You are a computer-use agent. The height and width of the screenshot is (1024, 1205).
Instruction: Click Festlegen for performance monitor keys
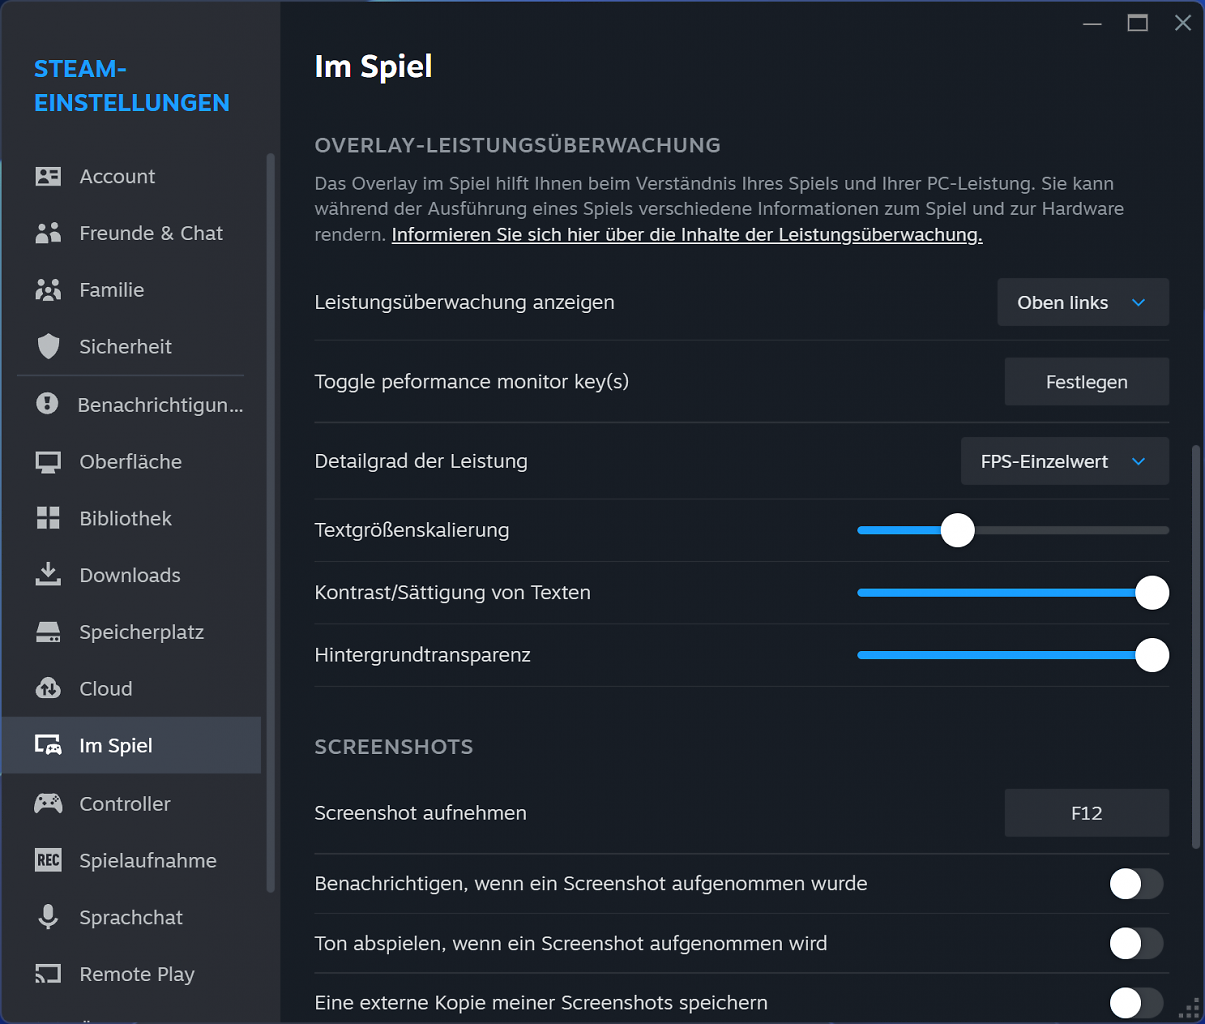click(x=1087, y=382)
